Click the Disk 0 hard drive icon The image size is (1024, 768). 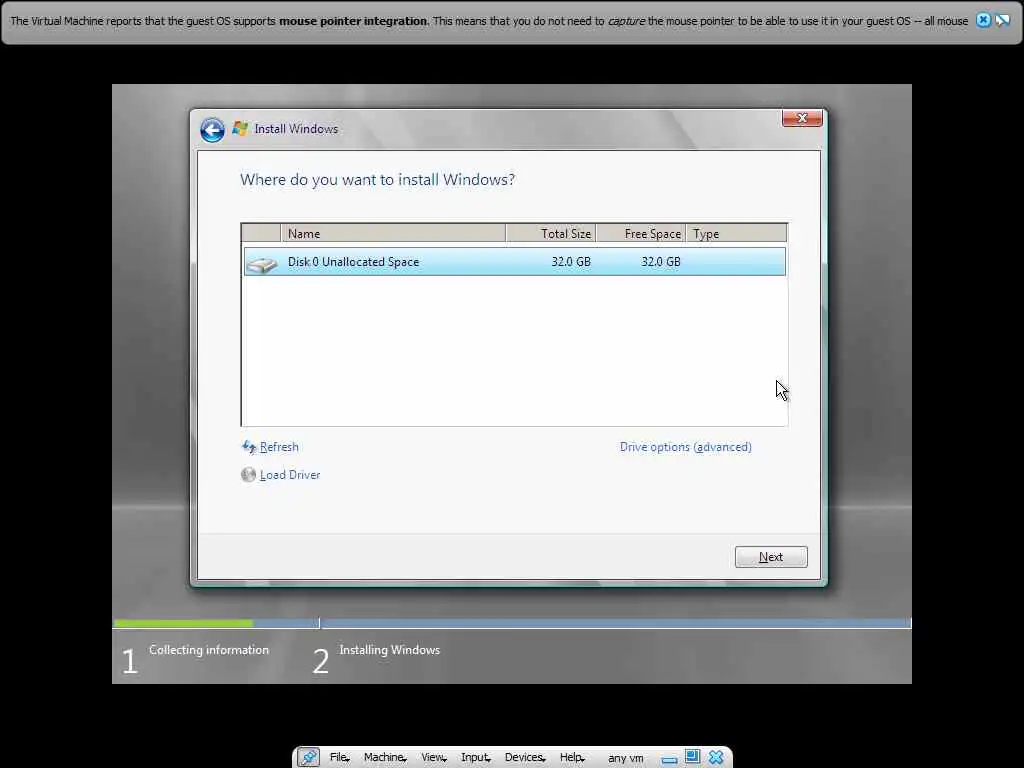(x=262, y=263)
